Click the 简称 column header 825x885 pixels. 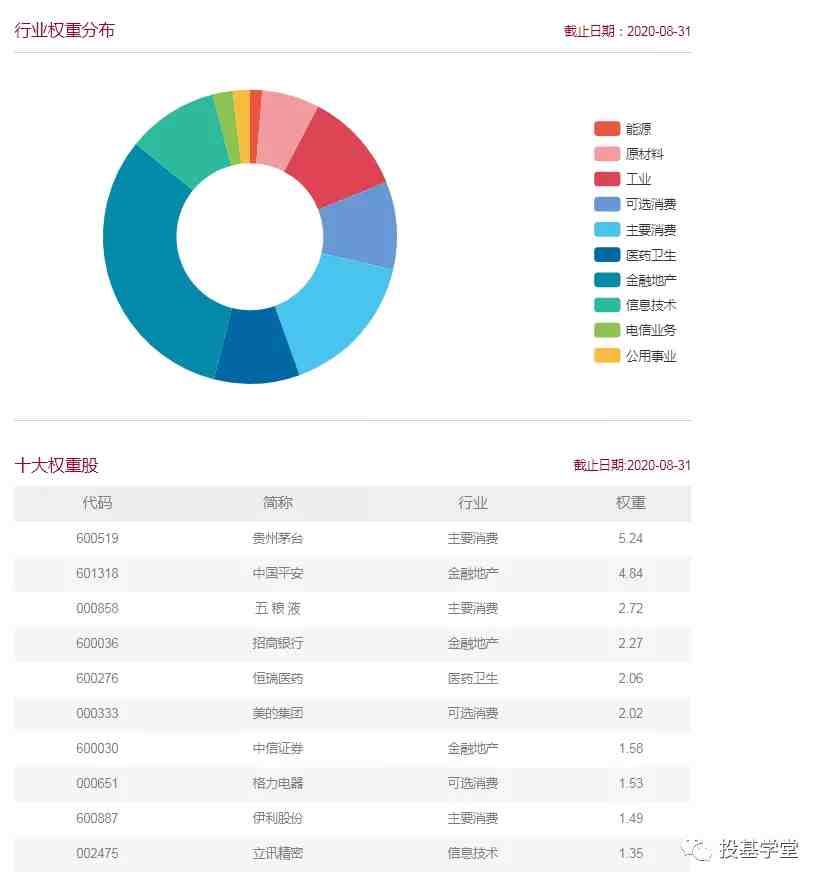278,502
